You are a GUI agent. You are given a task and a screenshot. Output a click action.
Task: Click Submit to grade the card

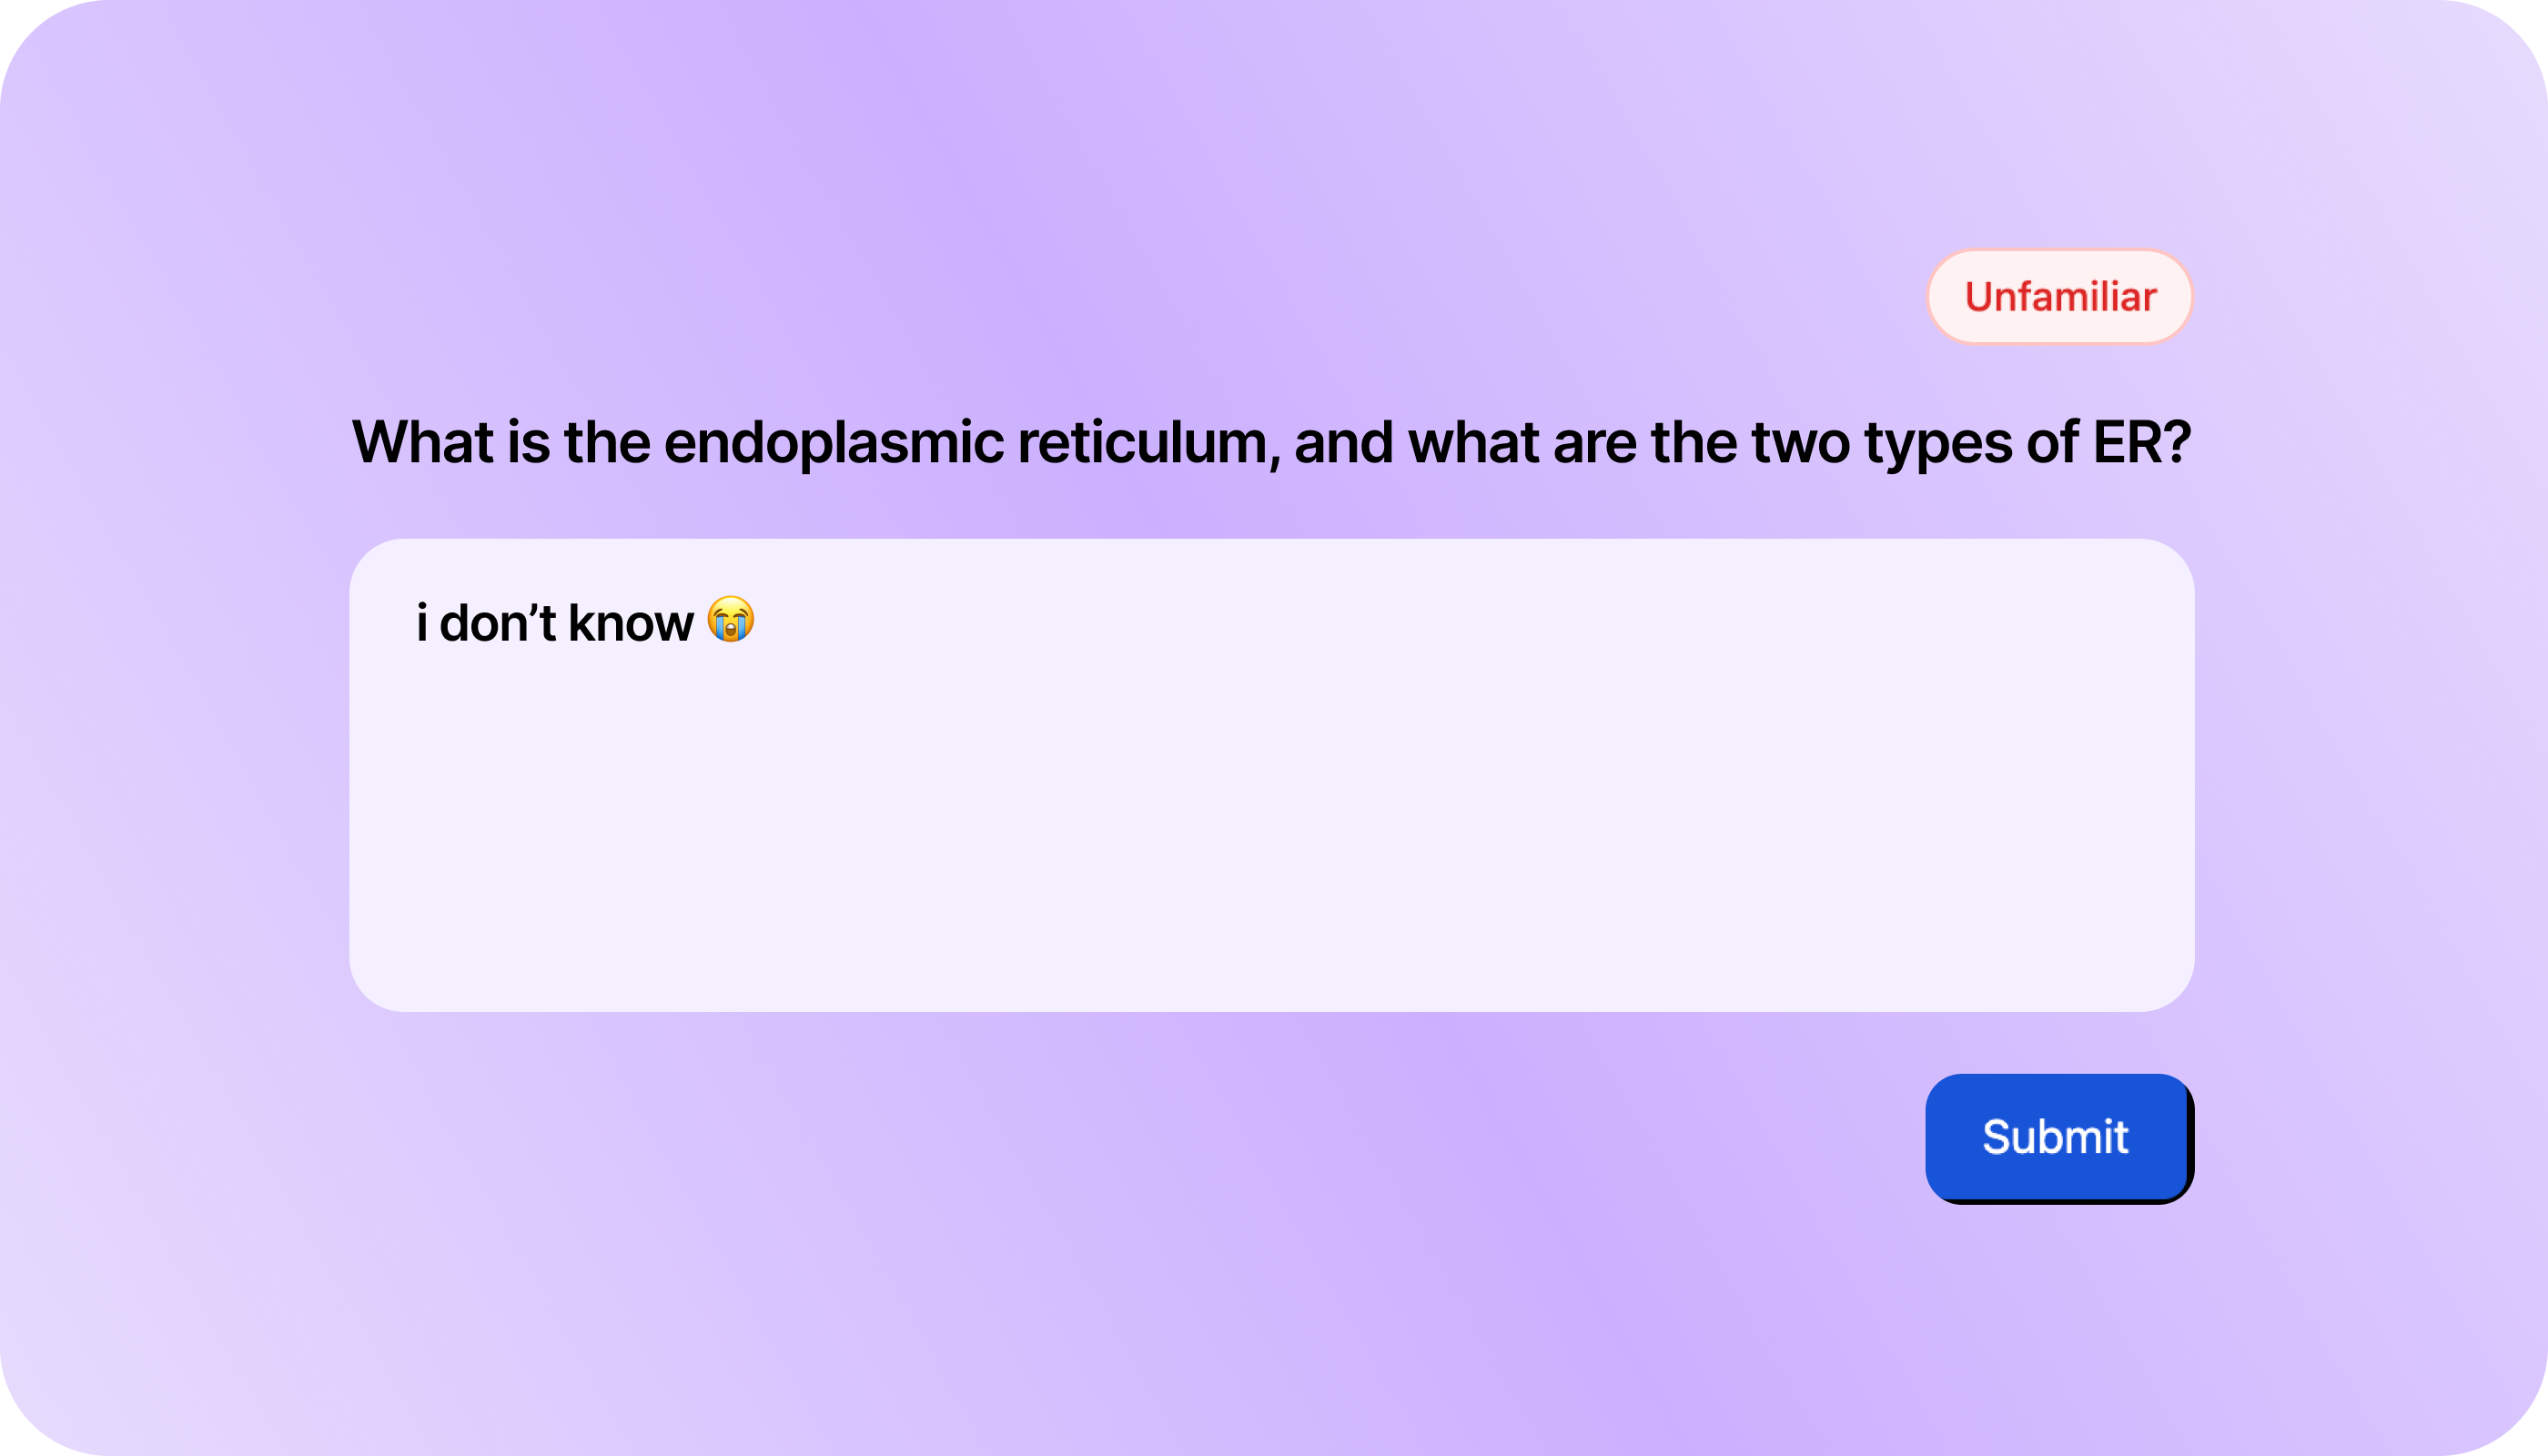(2057, 1137)
